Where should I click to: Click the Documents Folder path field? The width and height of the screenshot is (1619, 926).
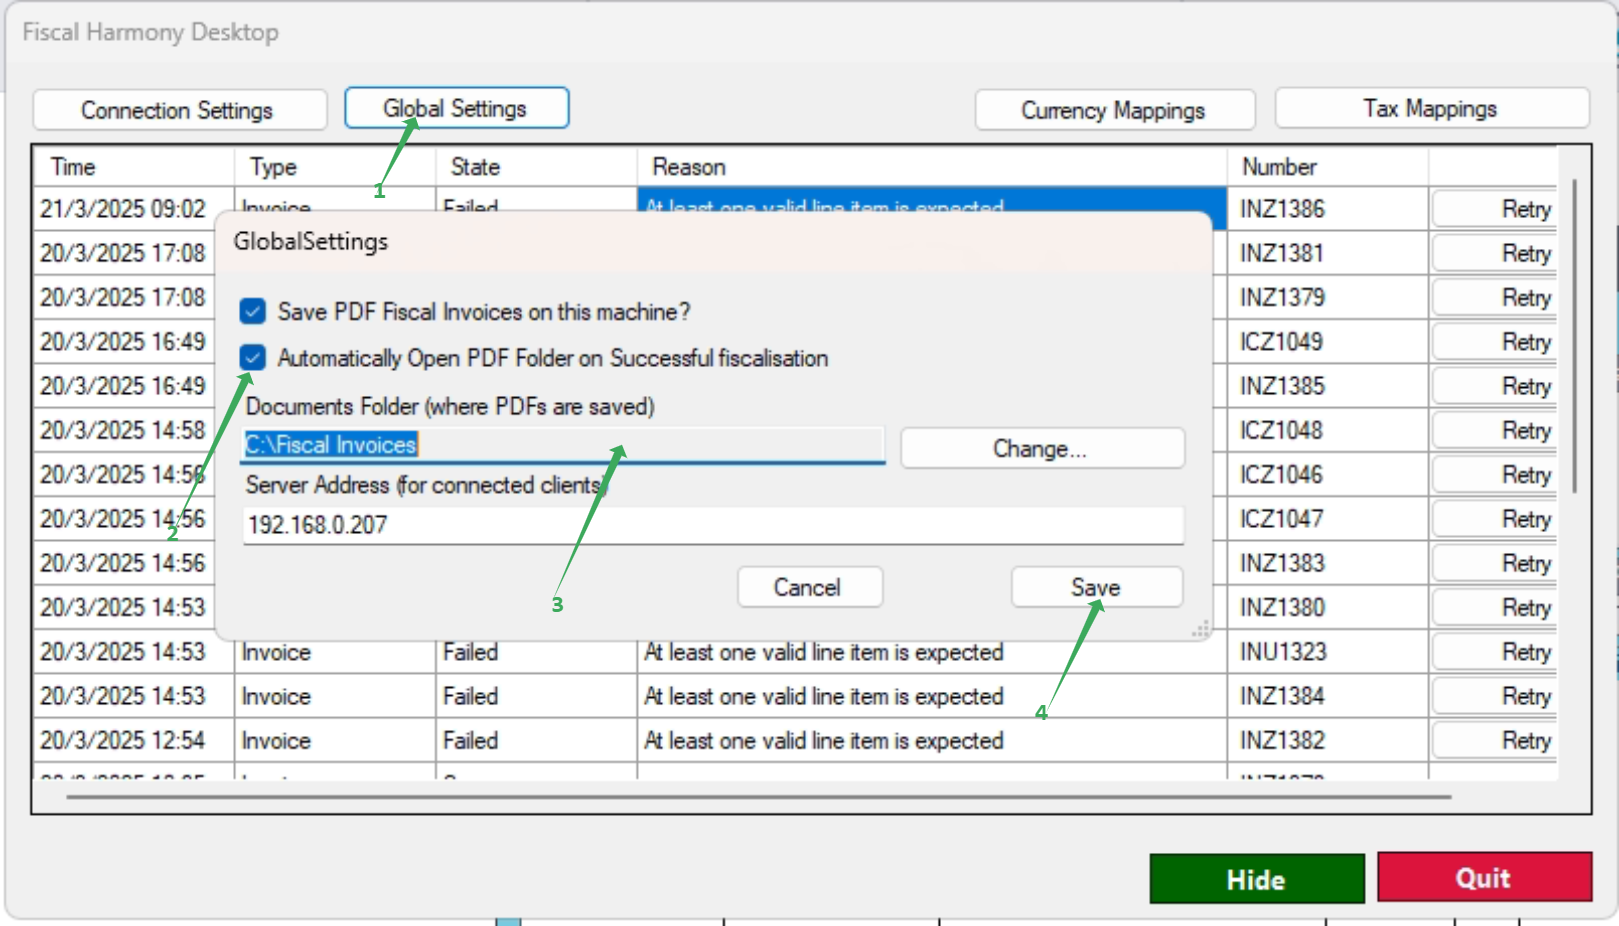point(563,445)
